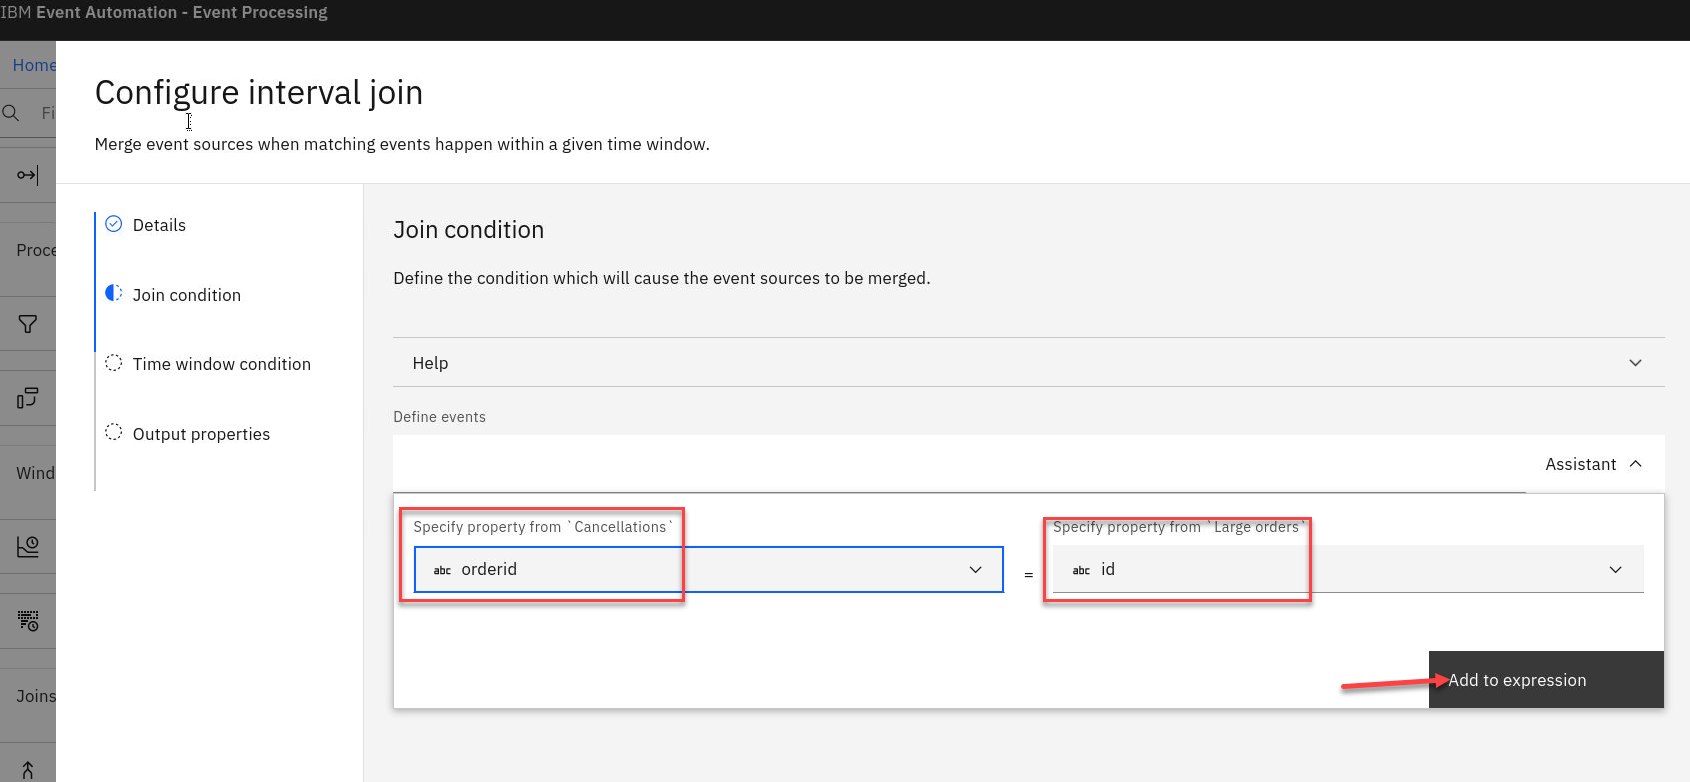Open the Cancellations property dropdown showing orderid

[x=708, y=569]
